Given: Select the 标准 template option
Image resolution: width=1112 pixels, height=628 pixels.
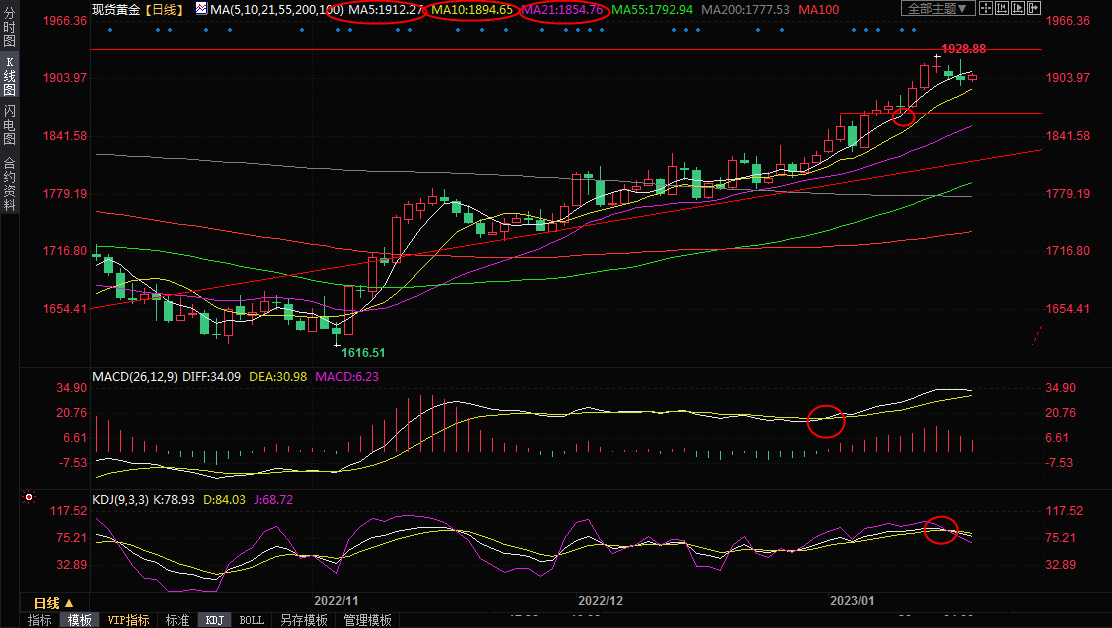Looking at the screenshot, I should click(177, 620).
